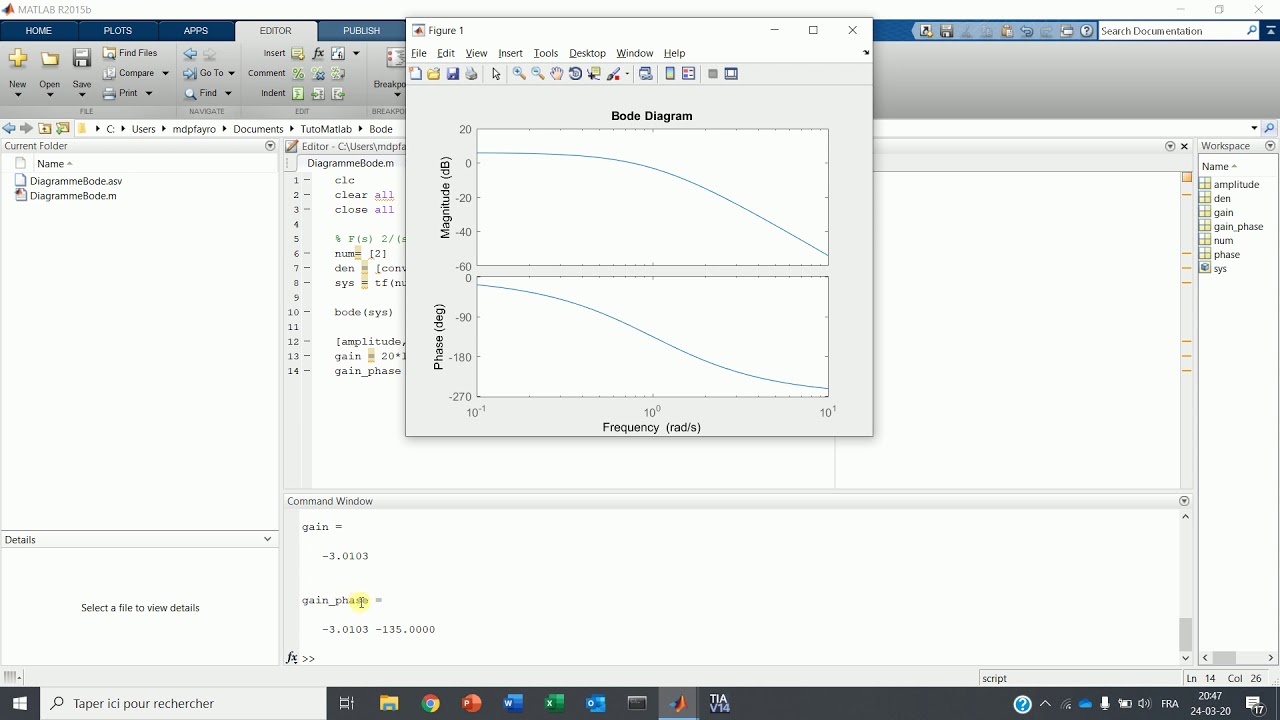
Task: Select amplitude variable in Workspace
Action: coord(1237,185)
